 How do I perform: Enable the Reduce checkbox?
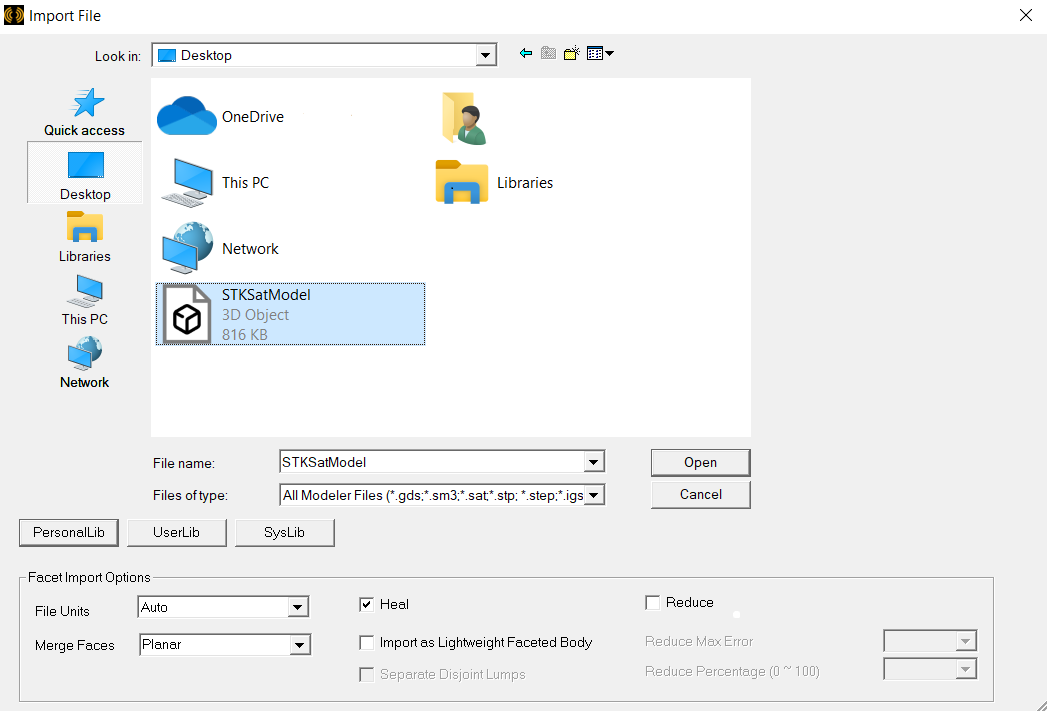click(x=653, y=603)
